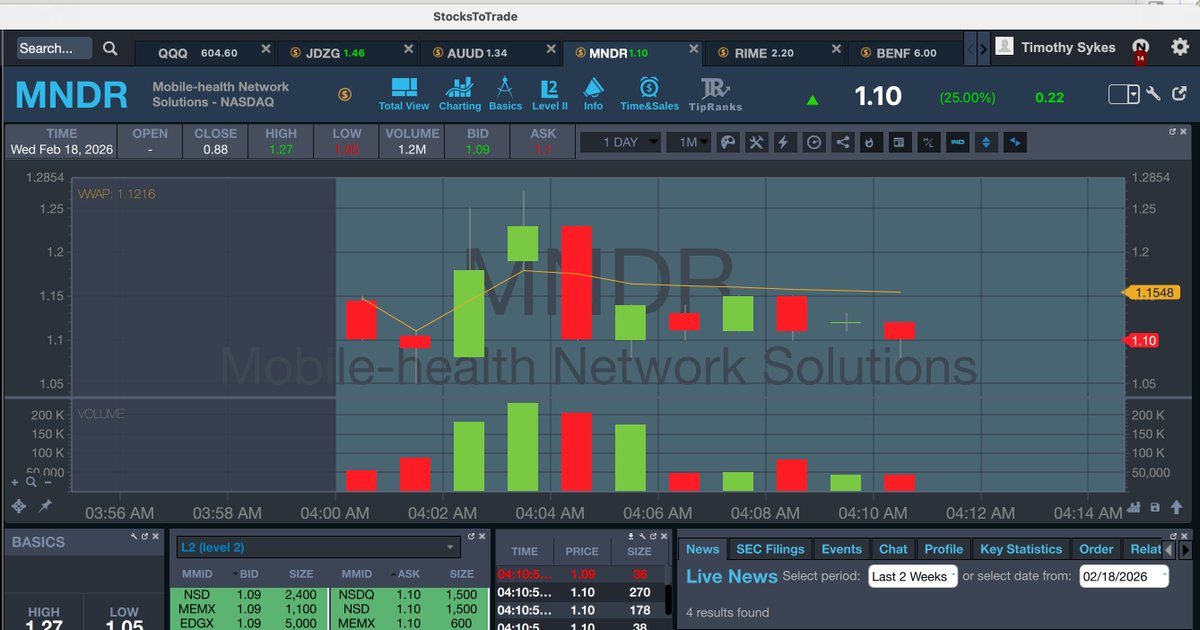Click the blue up-down arrows icon
This screenshot has width=1200, height=630.
click(986, 142)
